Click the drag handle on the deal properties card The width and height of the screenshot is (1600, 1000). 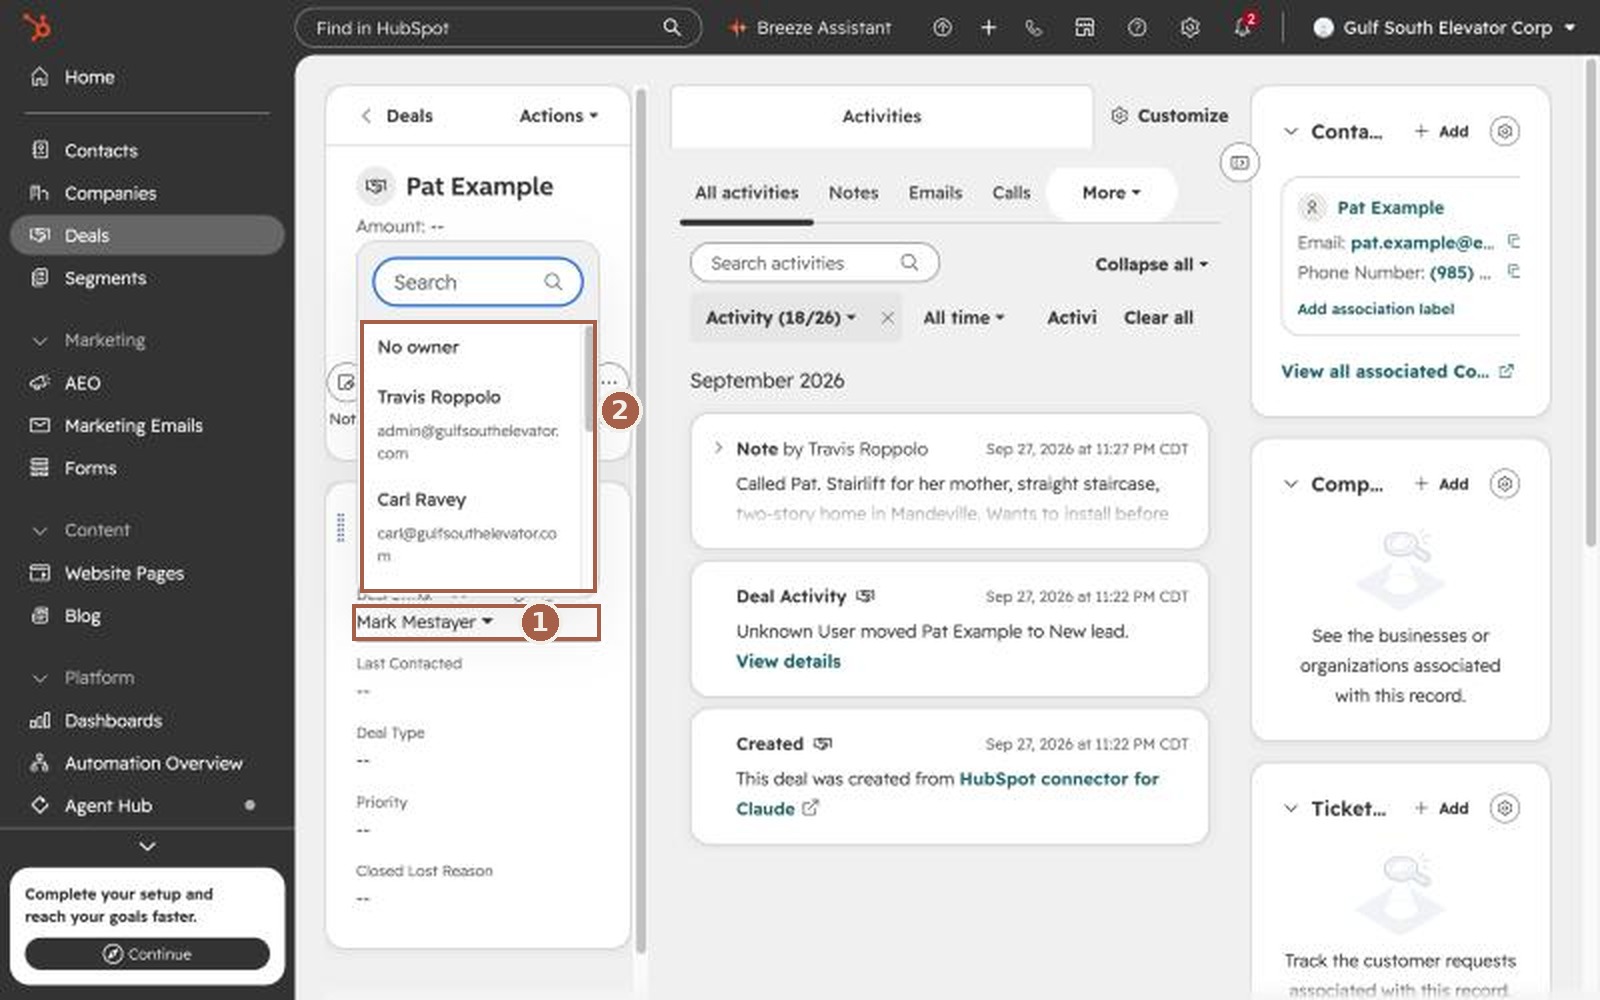[341, 527]
